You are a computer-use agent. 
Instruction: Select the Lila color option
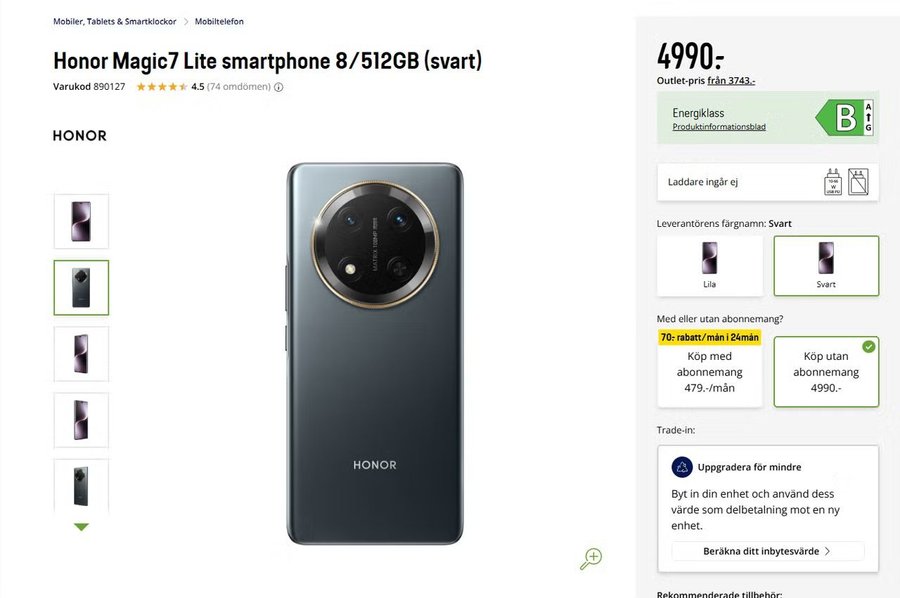(x=709, y=265)
